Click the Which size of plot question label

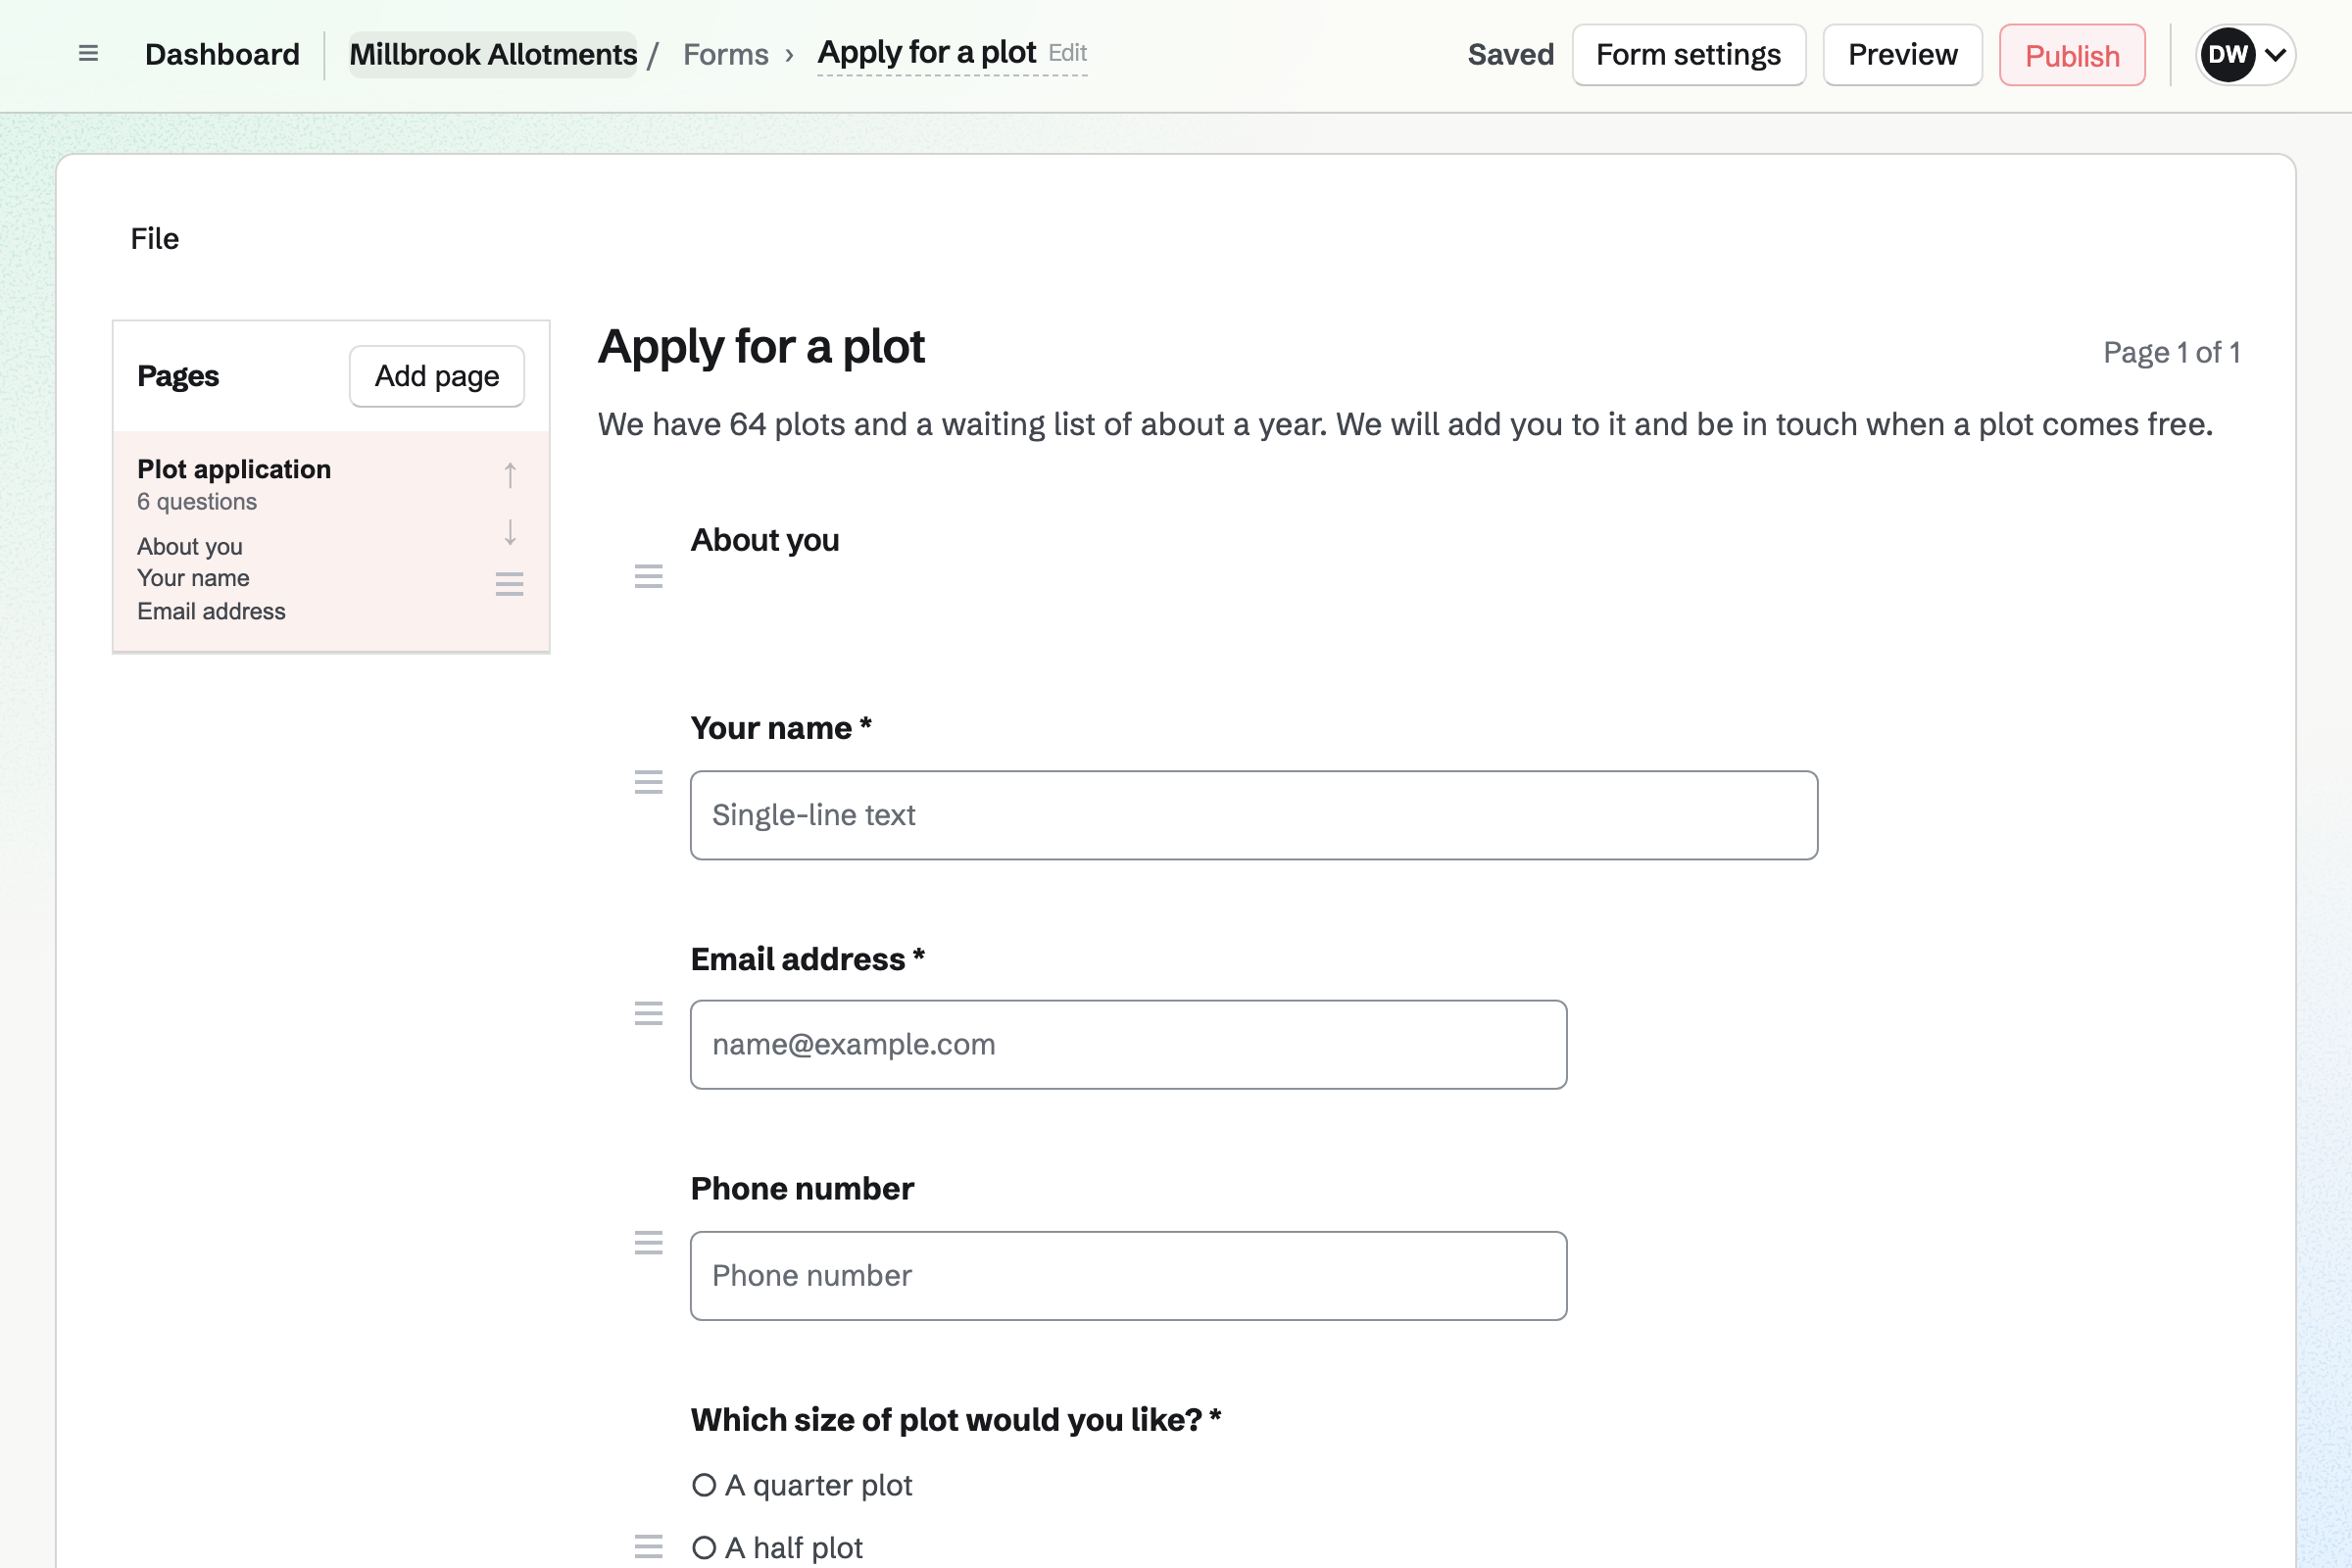(956, 1420)
